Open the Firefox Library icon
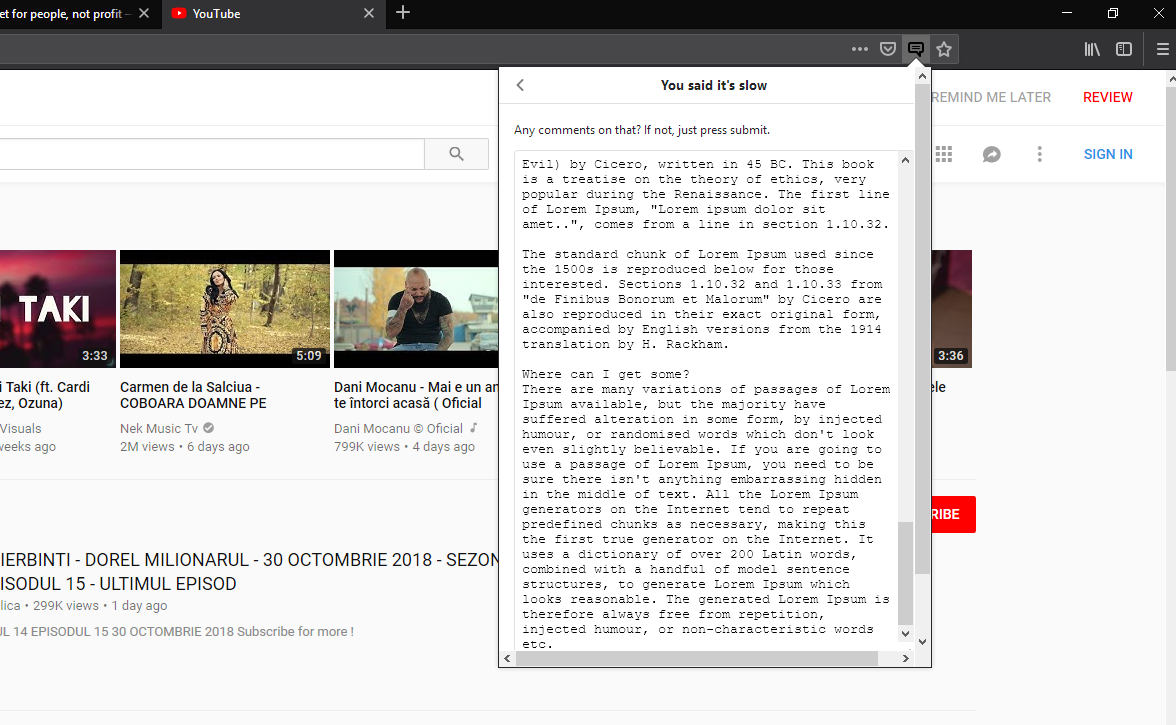The image size is (1176, 725). pos(1092,48)
